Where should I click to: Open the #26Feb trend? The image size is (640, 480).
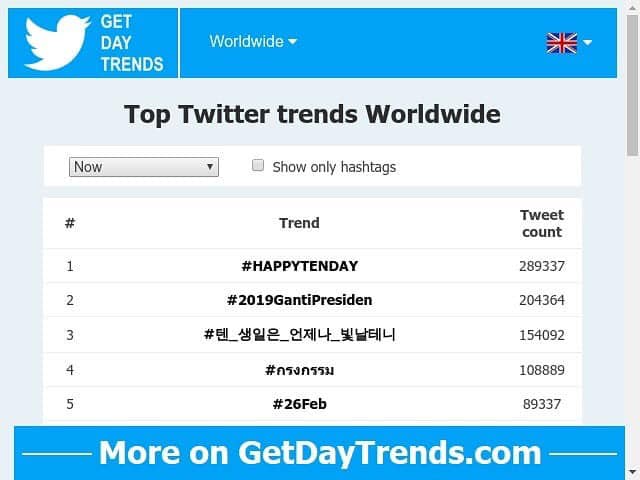click(x=299, y=404)
